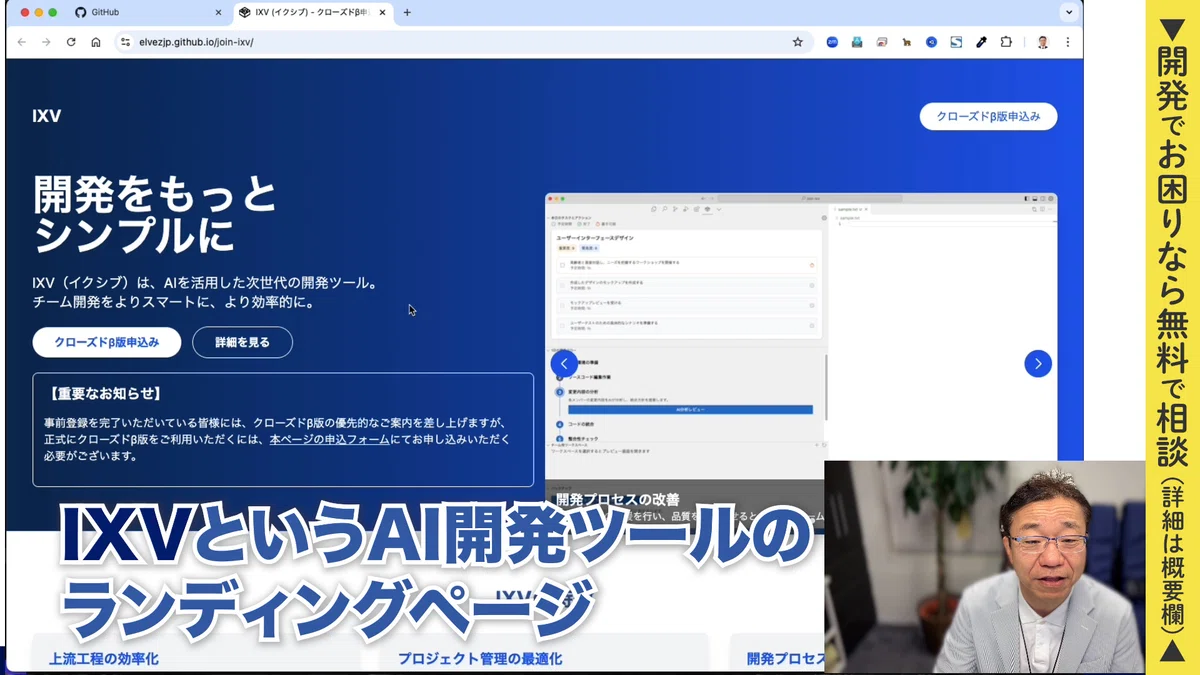
Task: Click header button クローズドβ申込み
Action: tap(988, 116)
